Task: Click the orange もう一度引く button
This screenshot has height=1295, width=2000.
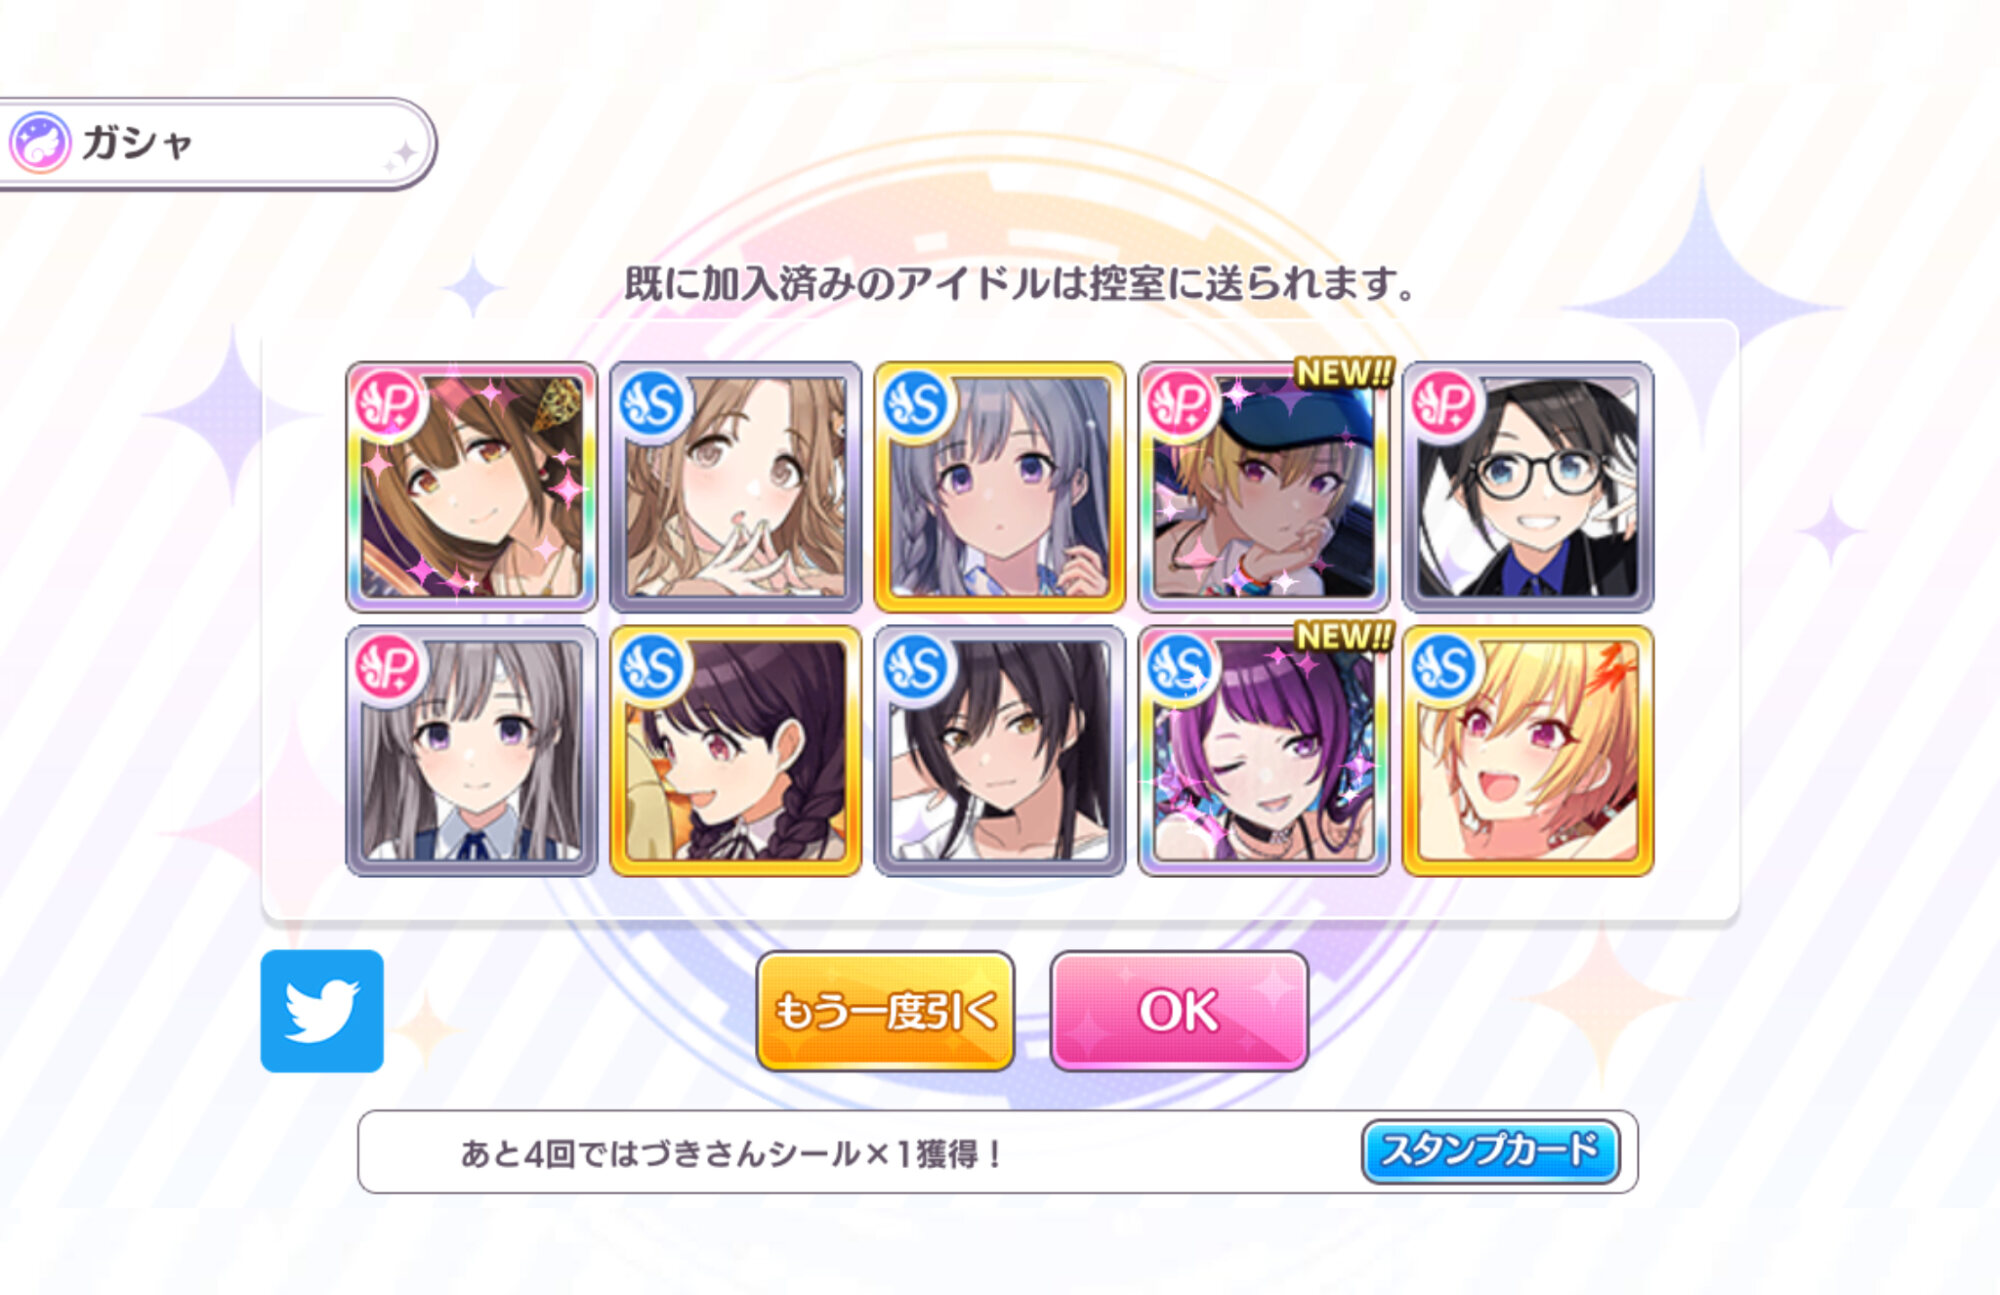Action: [886, 1011]
